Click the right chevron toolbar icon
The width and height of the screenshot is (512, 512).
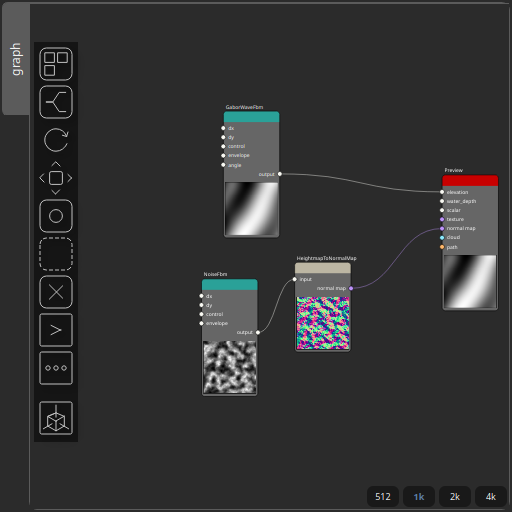[56, 330]
